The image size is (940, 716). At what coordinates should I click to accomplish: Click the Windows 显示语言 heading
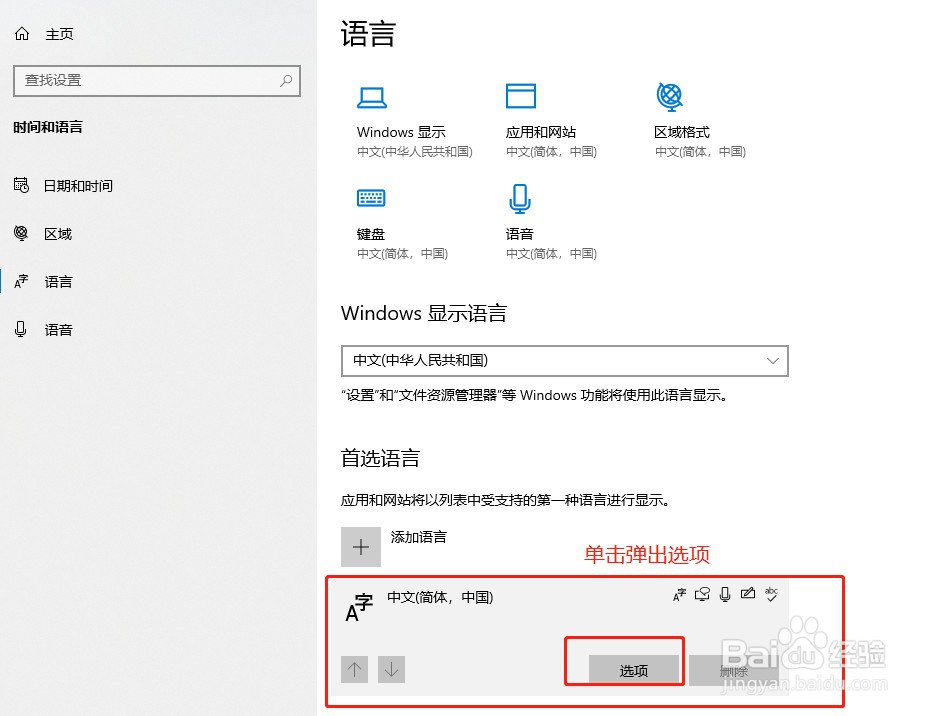pyautogui.click(x=424, y=313)
